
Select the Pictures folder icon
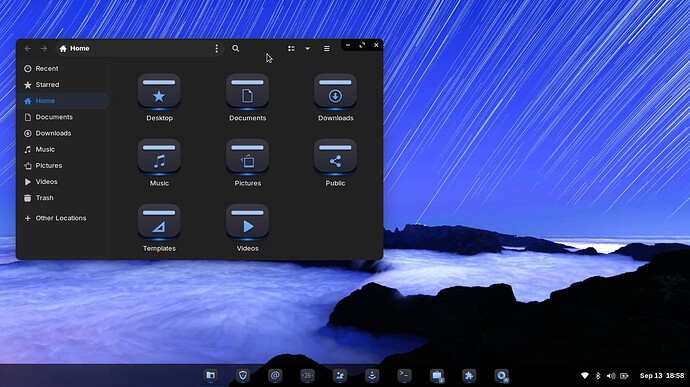(x=247, y=157)
